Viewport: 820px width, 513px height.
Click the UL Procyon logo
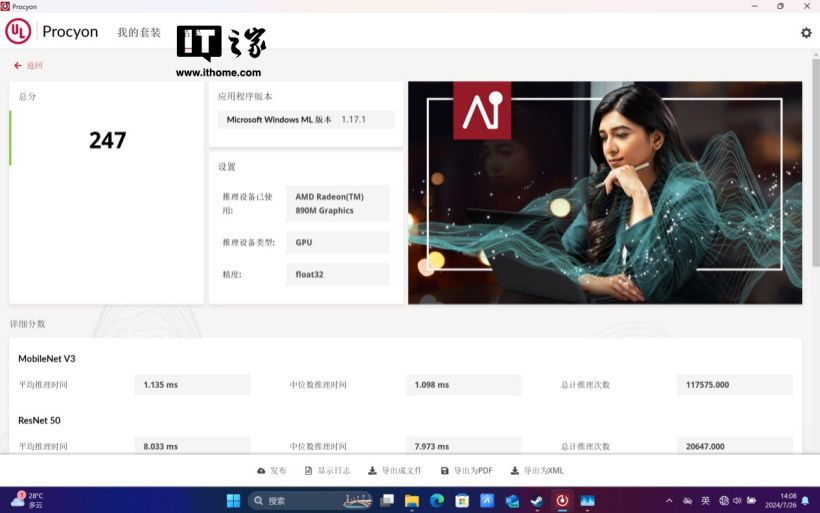(53, 32)
